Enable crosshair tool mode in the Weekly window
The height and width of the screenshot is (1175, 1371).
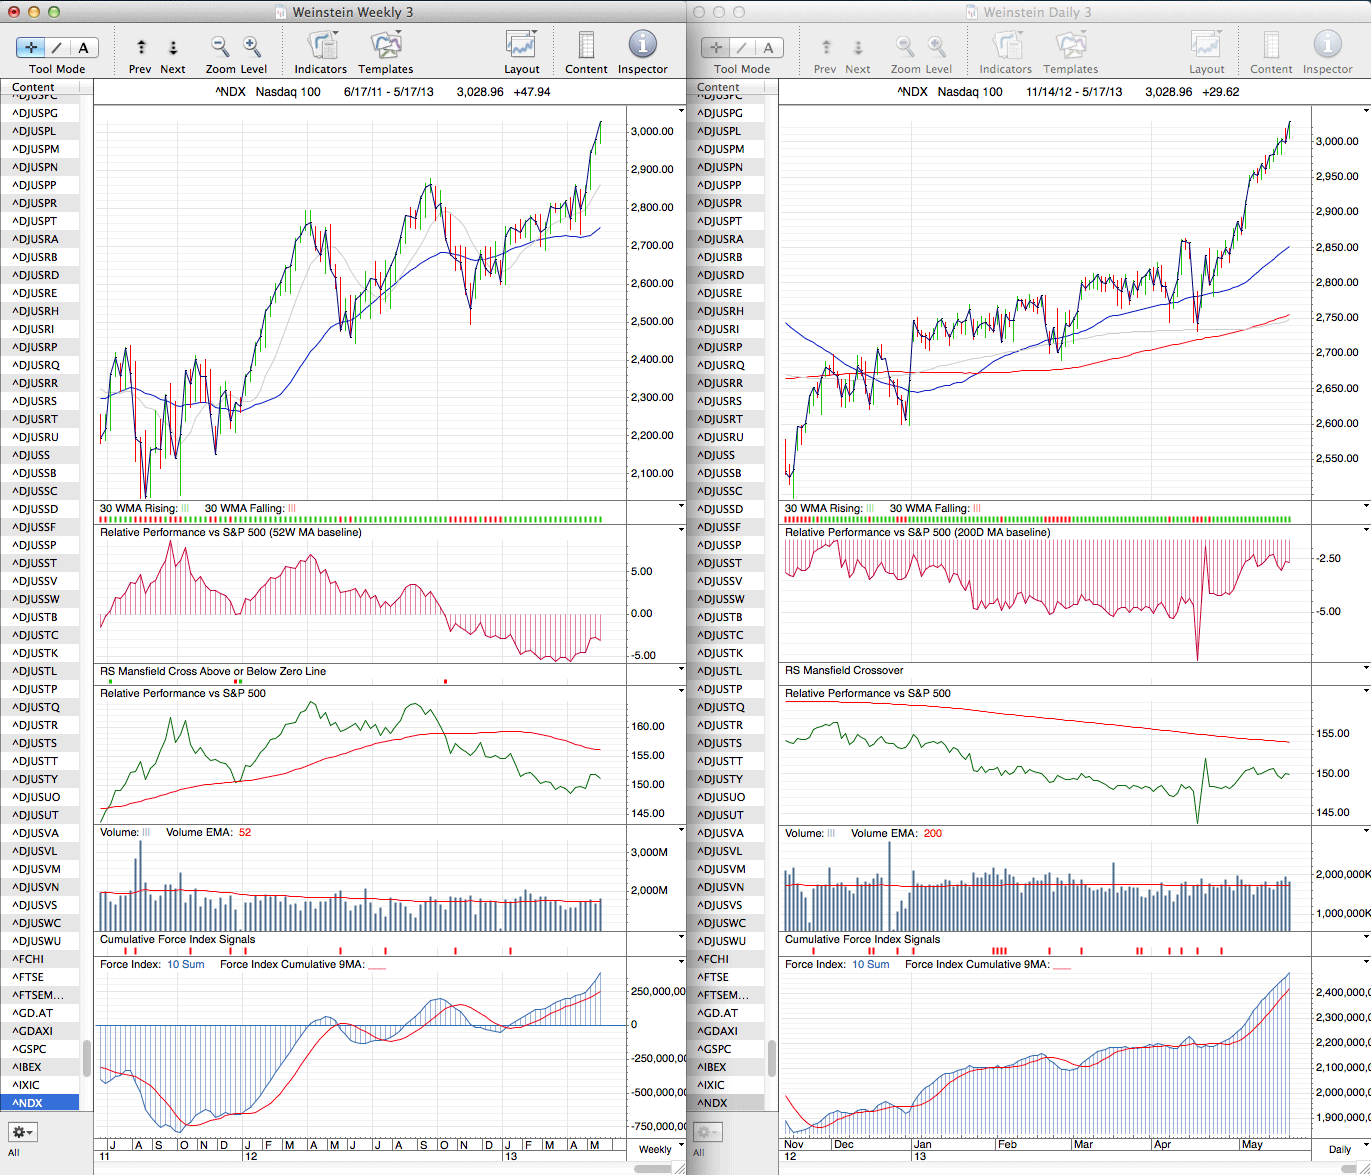(x=31, y=47)
